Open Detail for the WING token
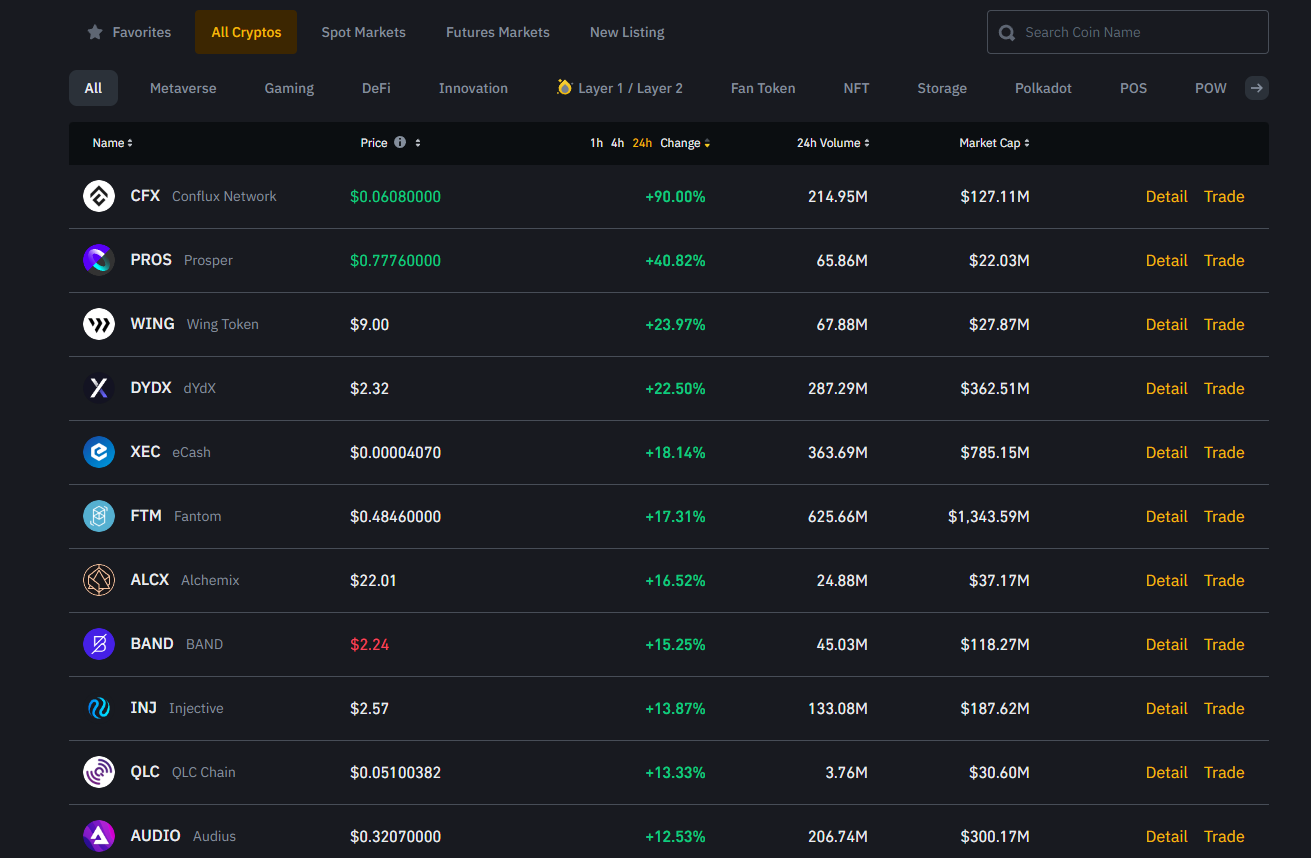This screenshot has width=1311, height=858. 1166,325
